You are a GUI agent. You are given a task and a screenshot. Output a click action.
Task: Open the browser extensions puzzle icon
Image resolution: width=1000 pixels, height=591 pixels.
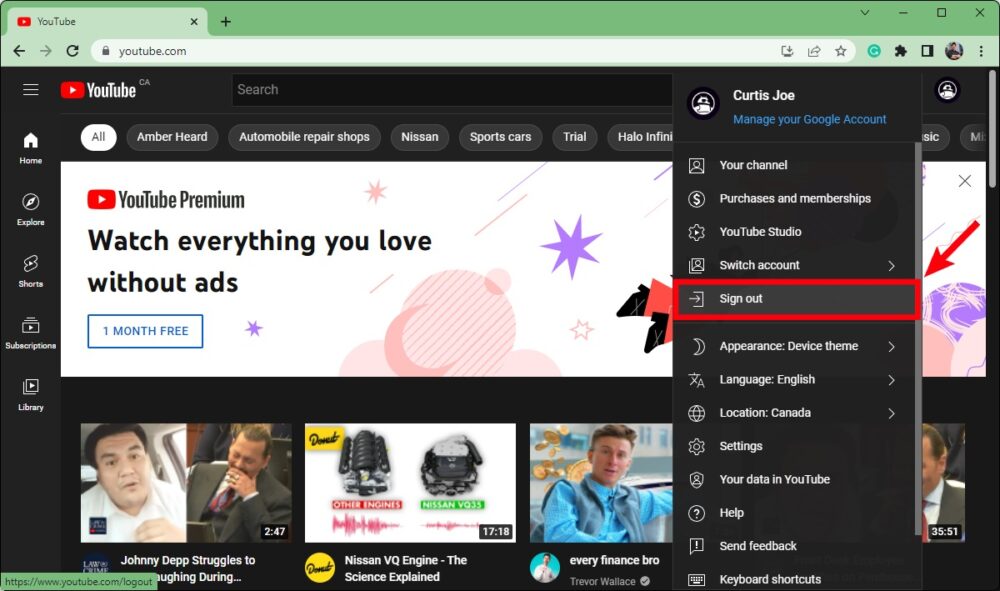pos(900,50)
